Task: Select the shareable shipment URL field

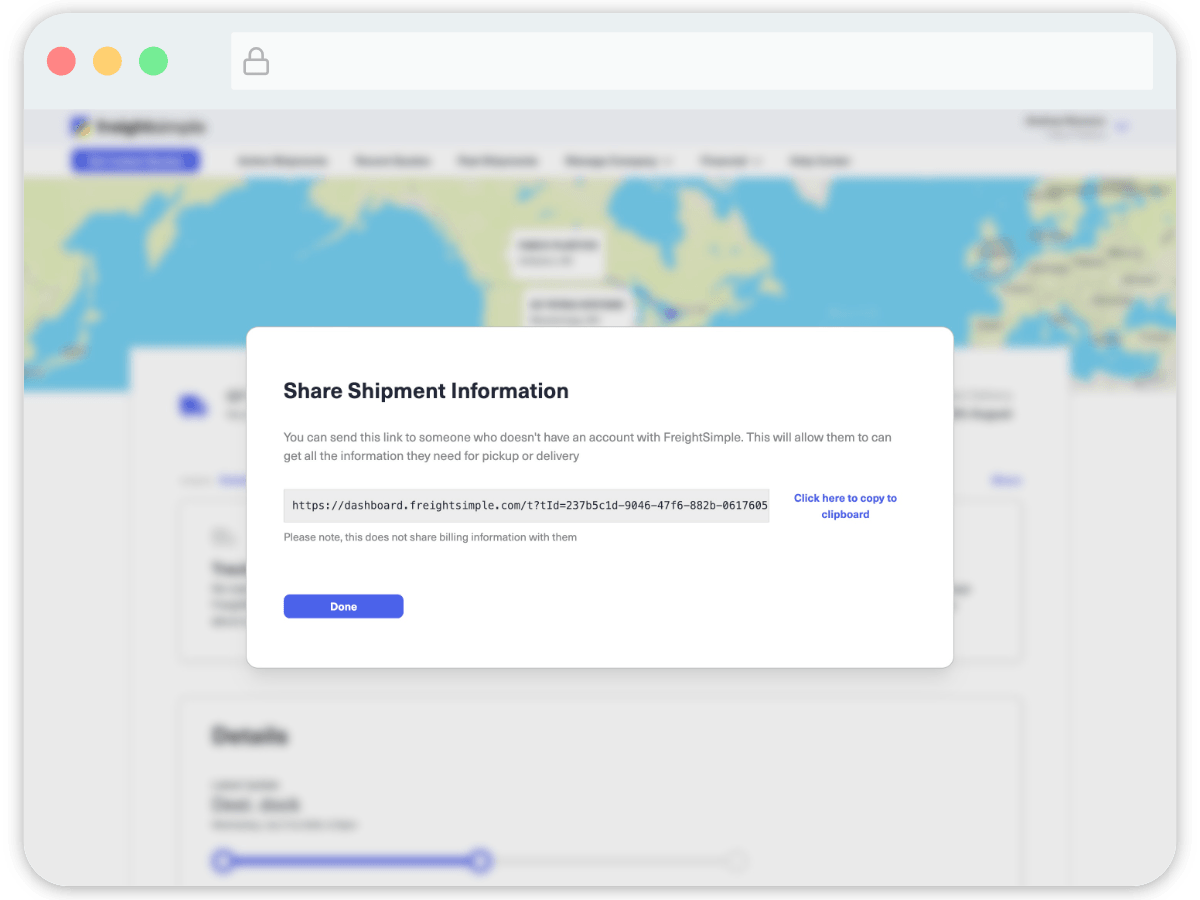Action: [x=526, y=506]
